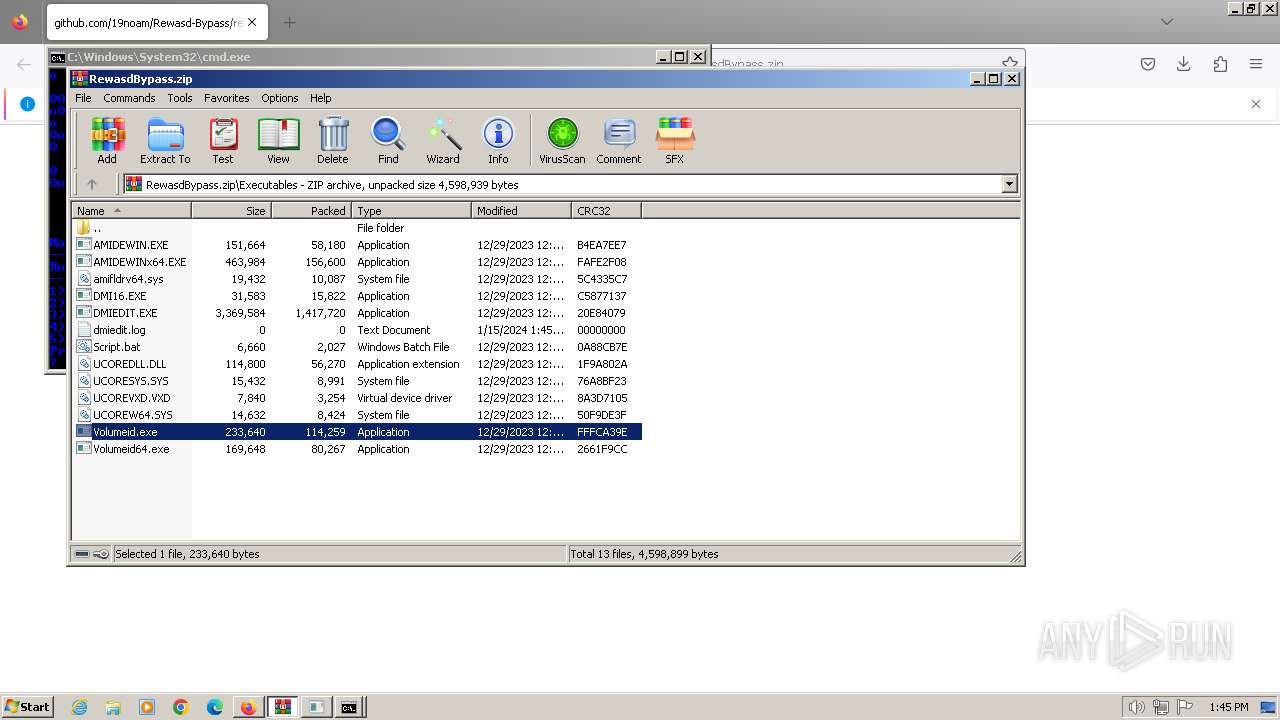Launch Microsoft Edge from the taskbar
The width and height of the screenshot is (1280, 720).
tap(215, 707)
